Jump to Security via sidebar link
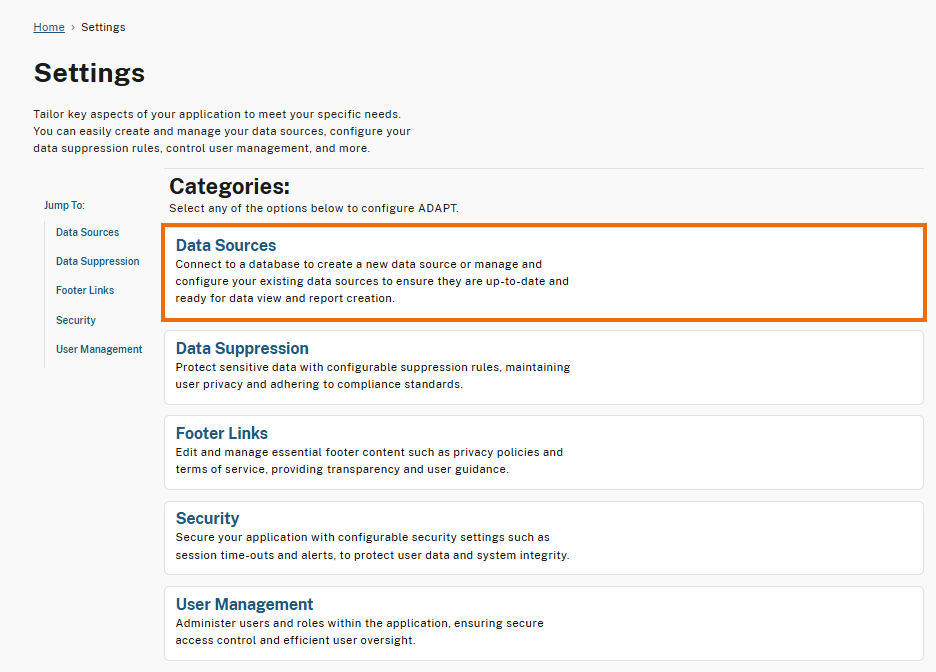Viewport: 936px width, 672px height. pos(75,319)
